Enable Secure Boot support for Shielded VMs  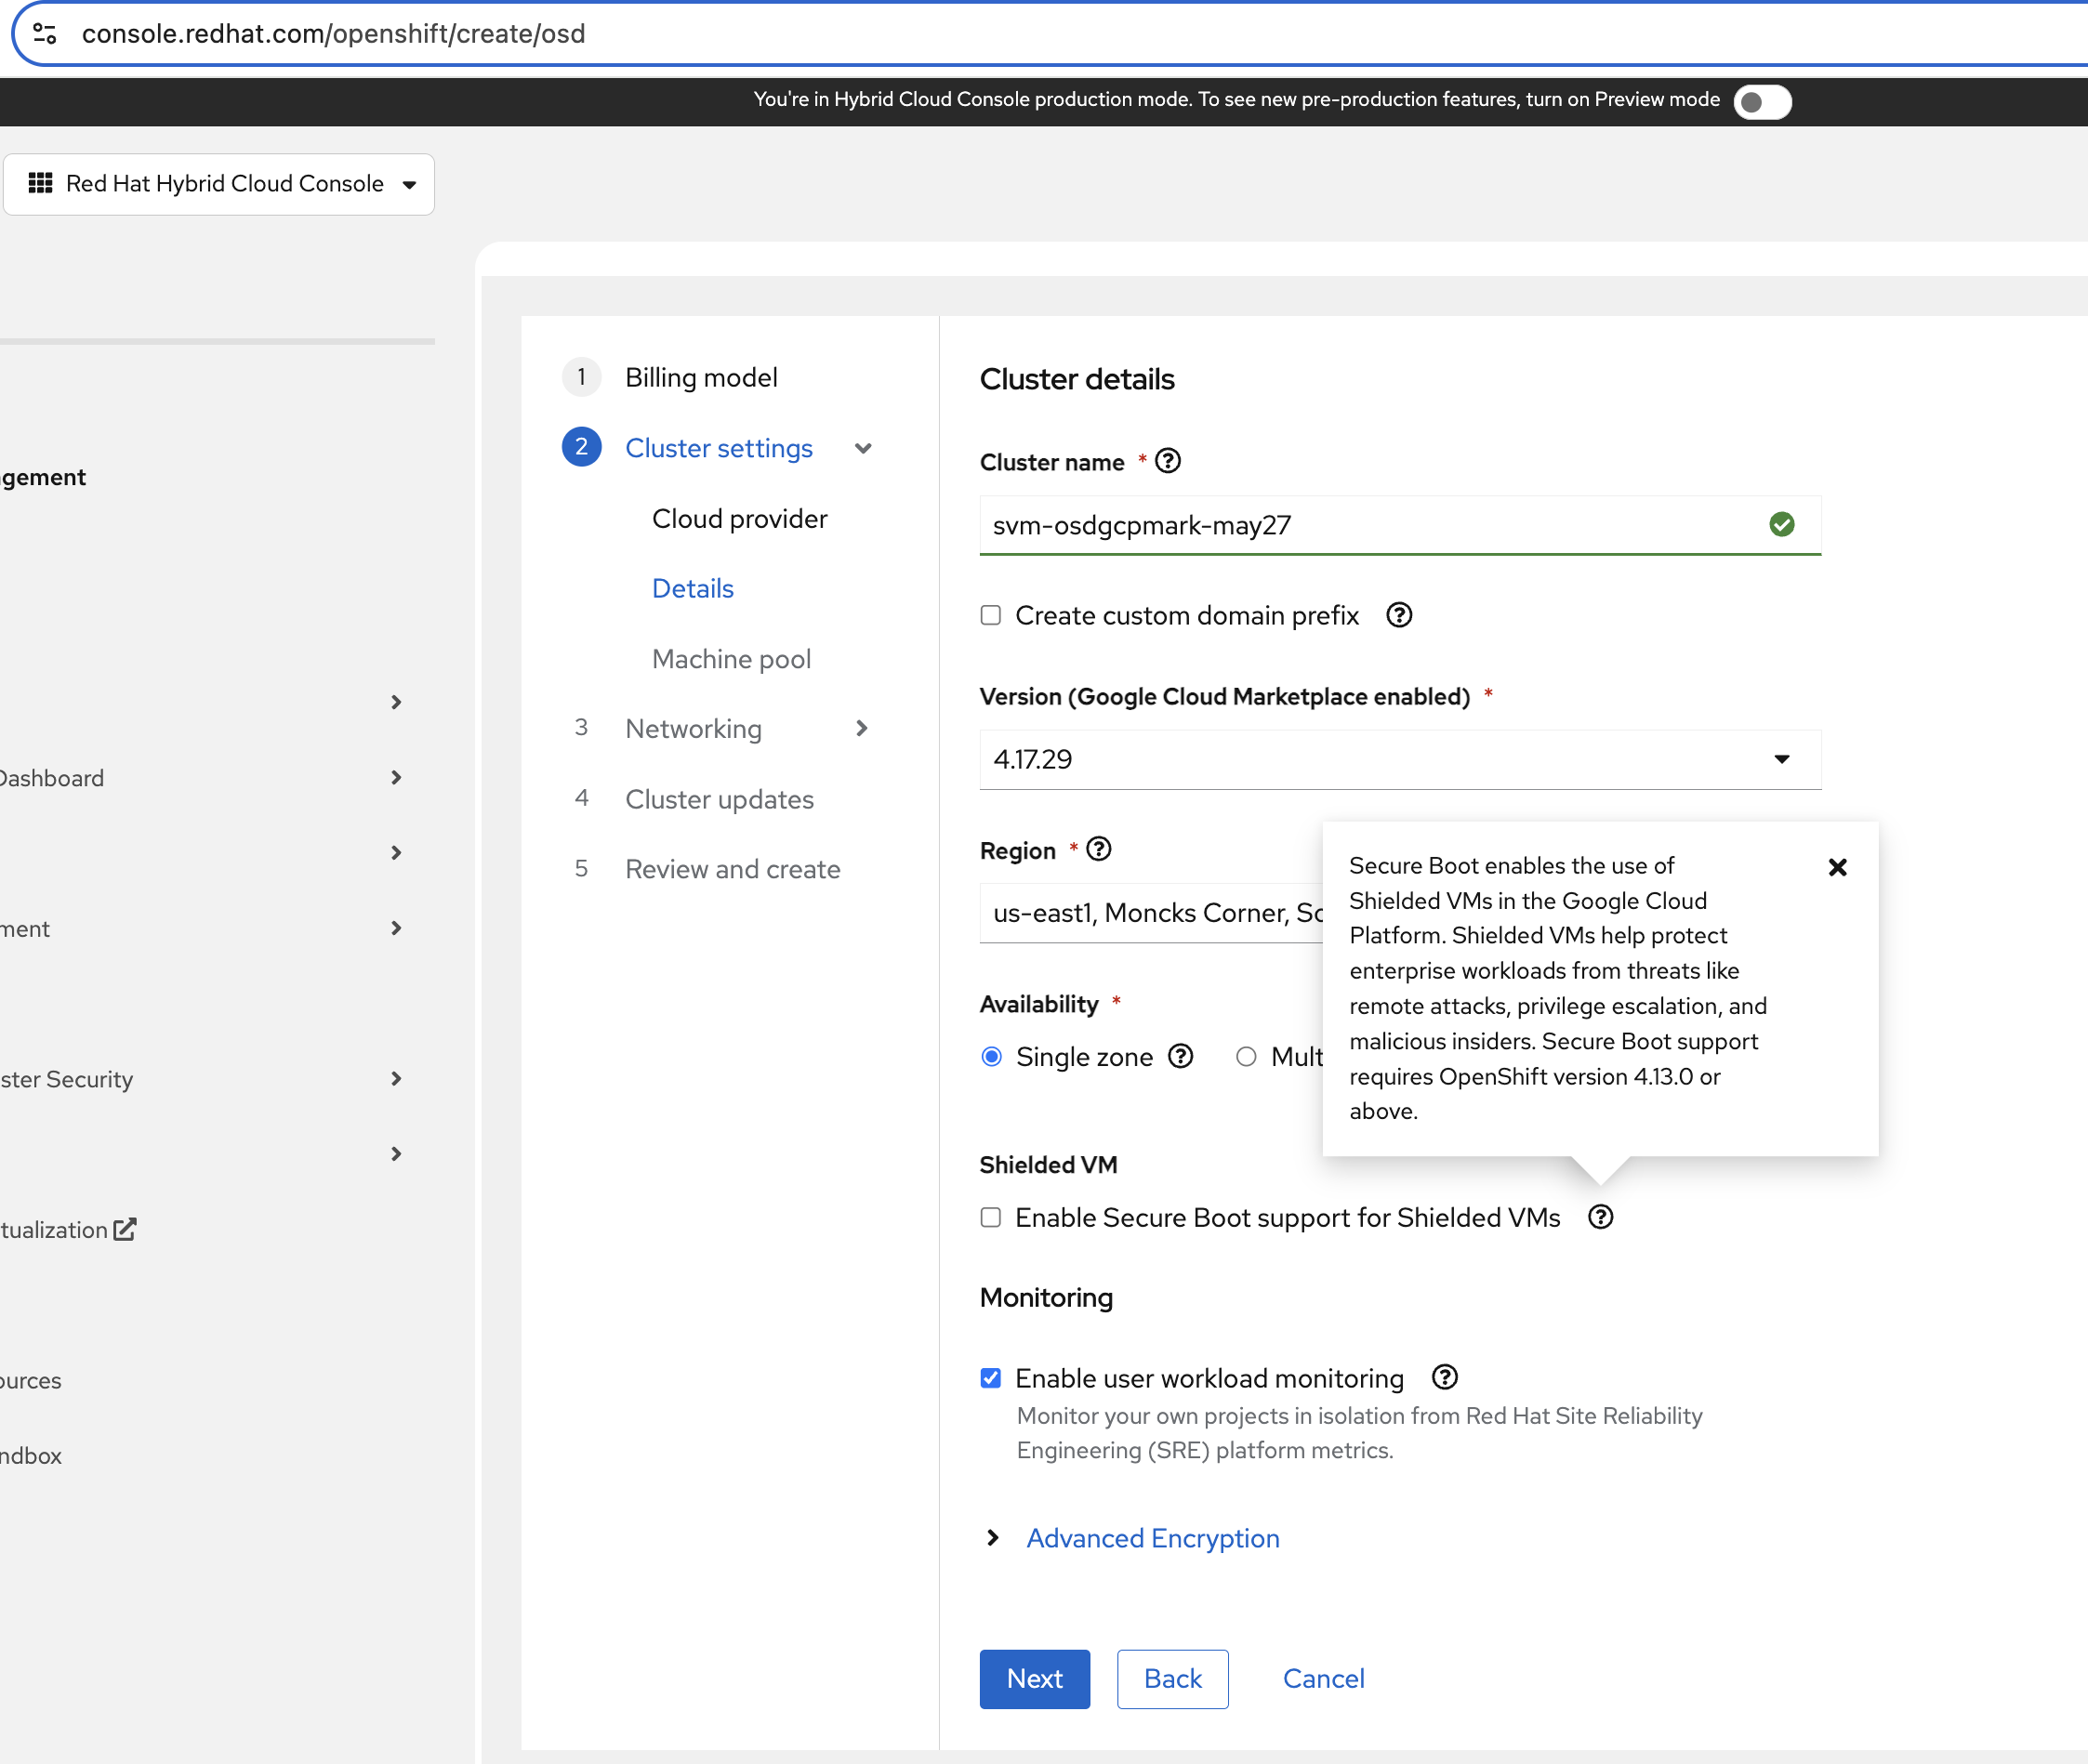(990, 1217)
